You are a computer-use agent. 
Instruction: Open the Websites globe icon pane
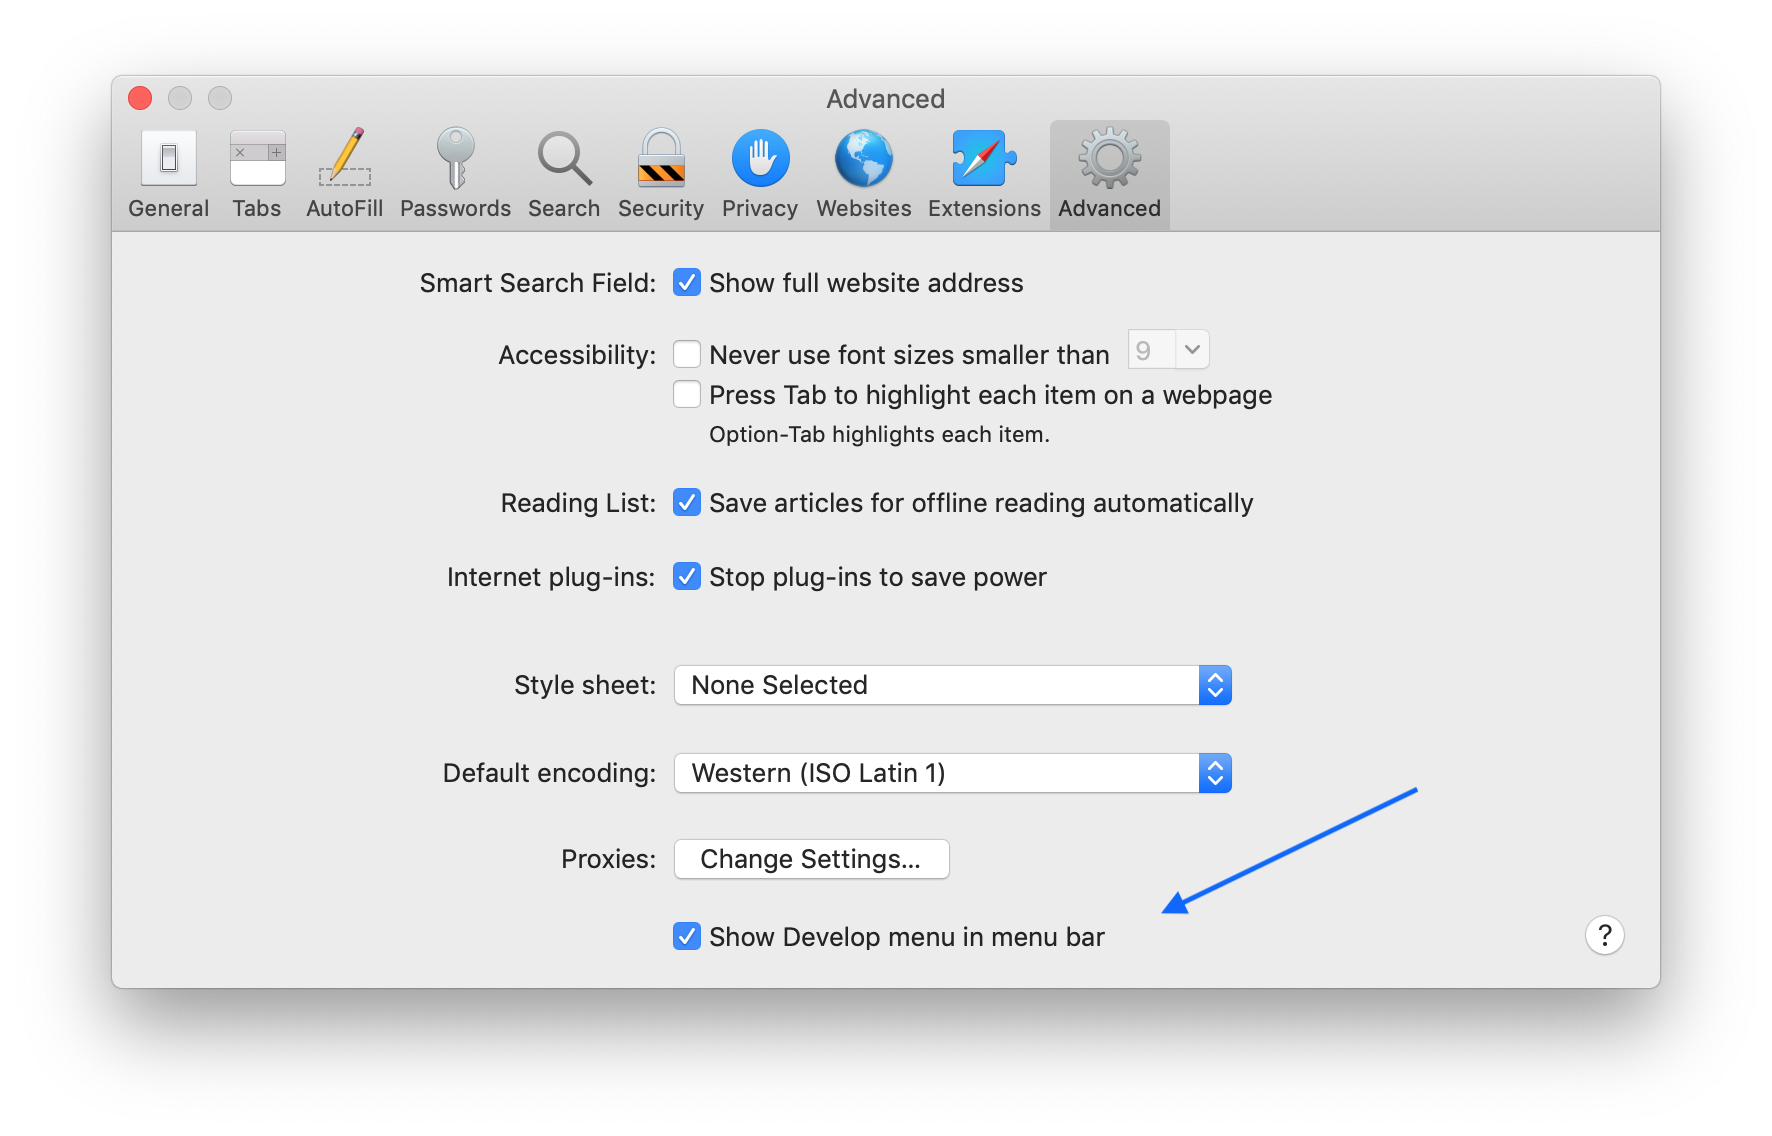pyautogui.click(x=864, y=175)
